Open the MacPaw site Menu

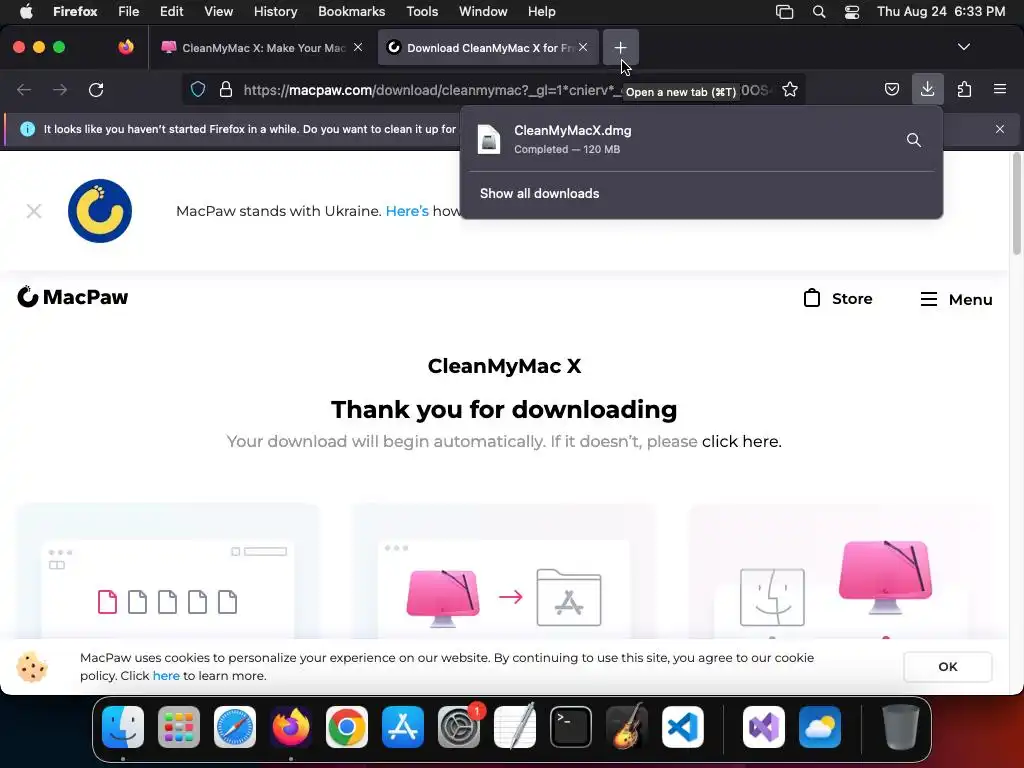click(956, 299)
